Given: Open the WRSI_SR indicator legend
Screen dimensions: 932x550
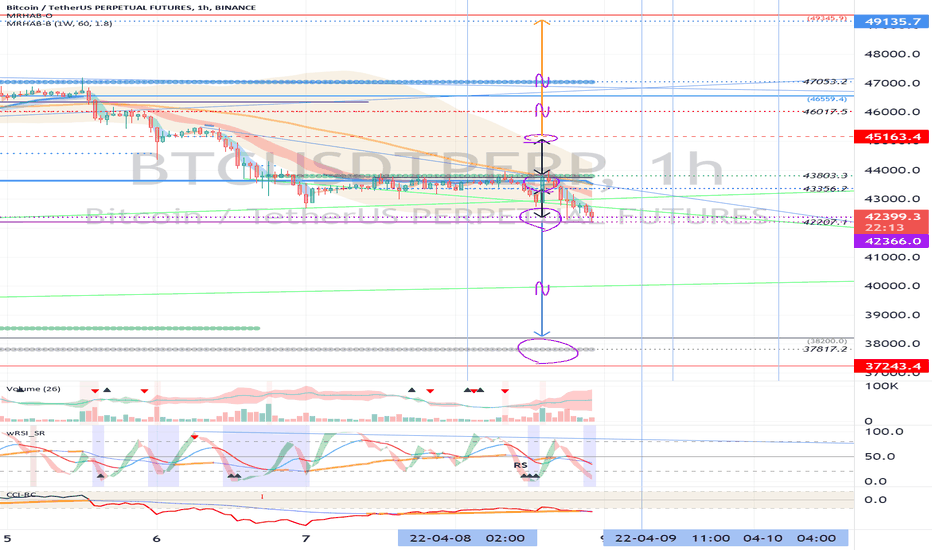Looking at the screenshot, I should 26,433.
